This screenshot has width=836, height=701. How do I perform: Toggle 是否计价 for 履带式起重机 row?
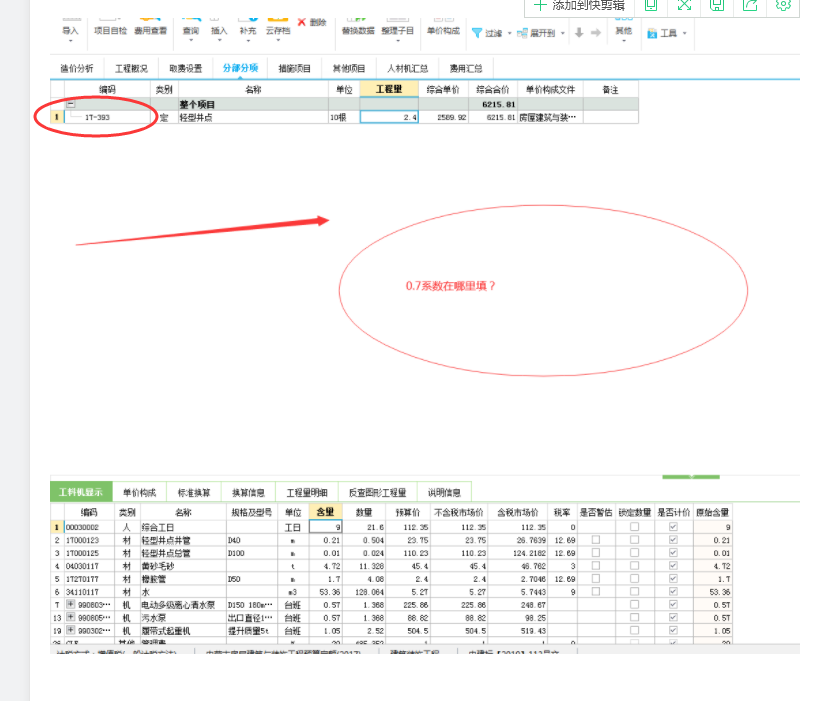673,630
